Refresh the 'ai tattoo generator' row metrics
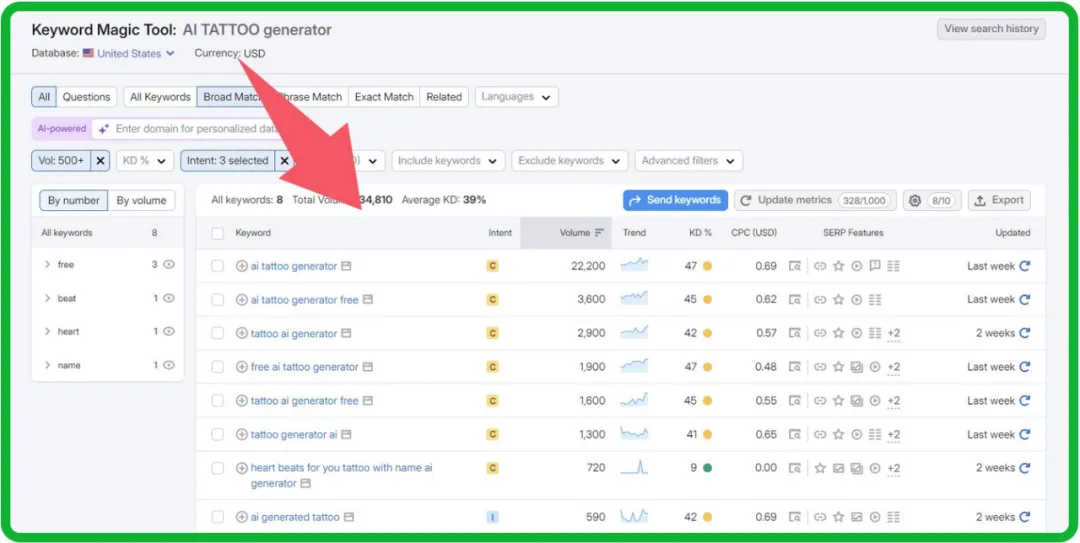Viewport: 1080px width, 543px height. [1024, 266]
